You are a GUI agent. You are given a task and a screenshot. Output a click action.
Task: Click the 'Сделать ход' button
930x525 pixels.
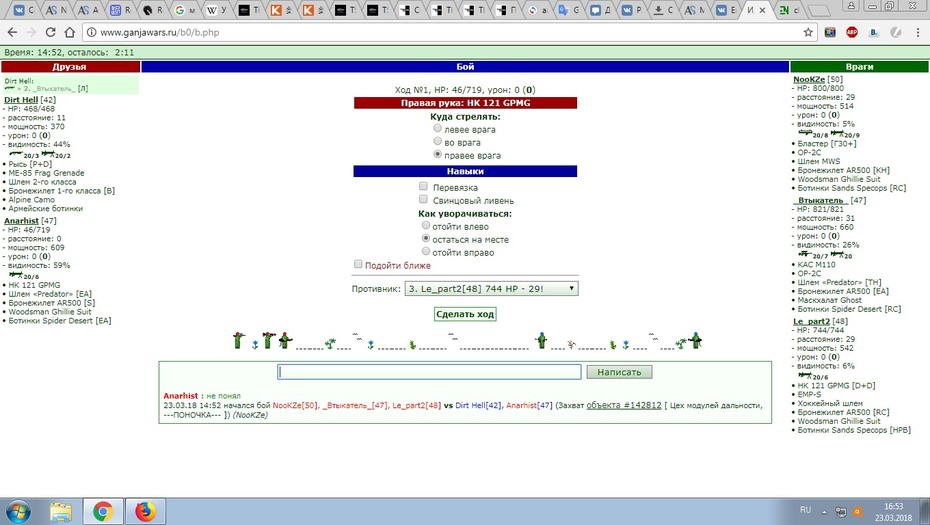(x=465, y=314)
